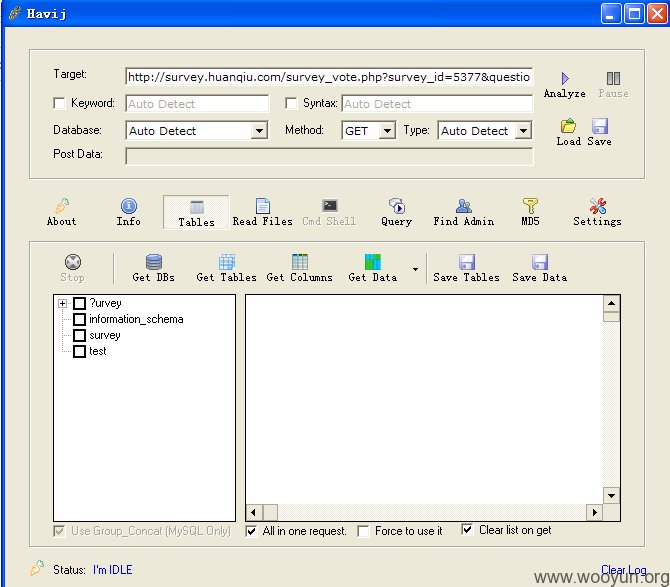The width and height of the screenshot is (670, 587).
Task: Select the information_schema tree item
Action: (136, 319)
